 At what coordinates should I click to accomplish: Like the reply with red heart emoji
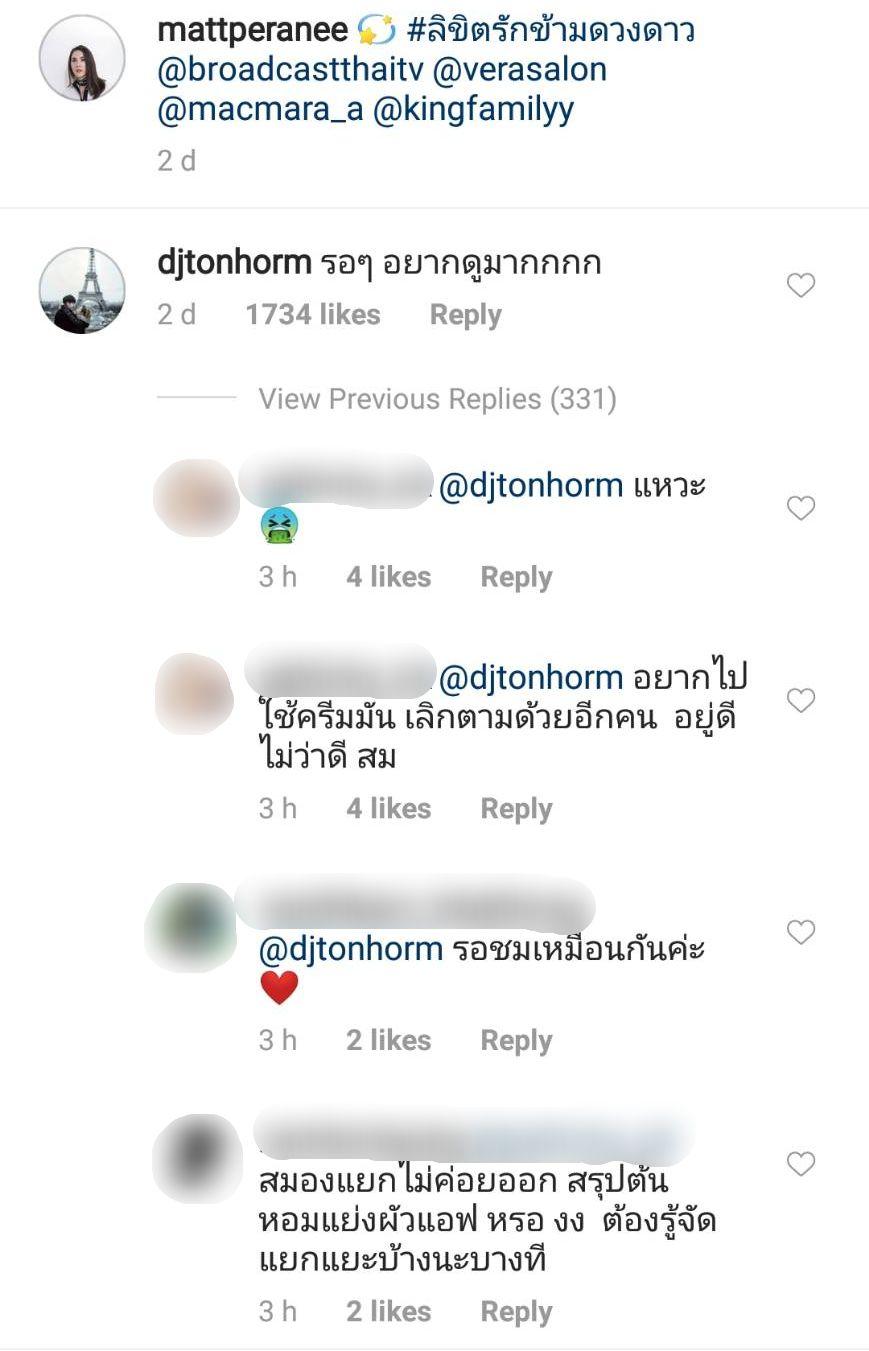coord(800,932)
